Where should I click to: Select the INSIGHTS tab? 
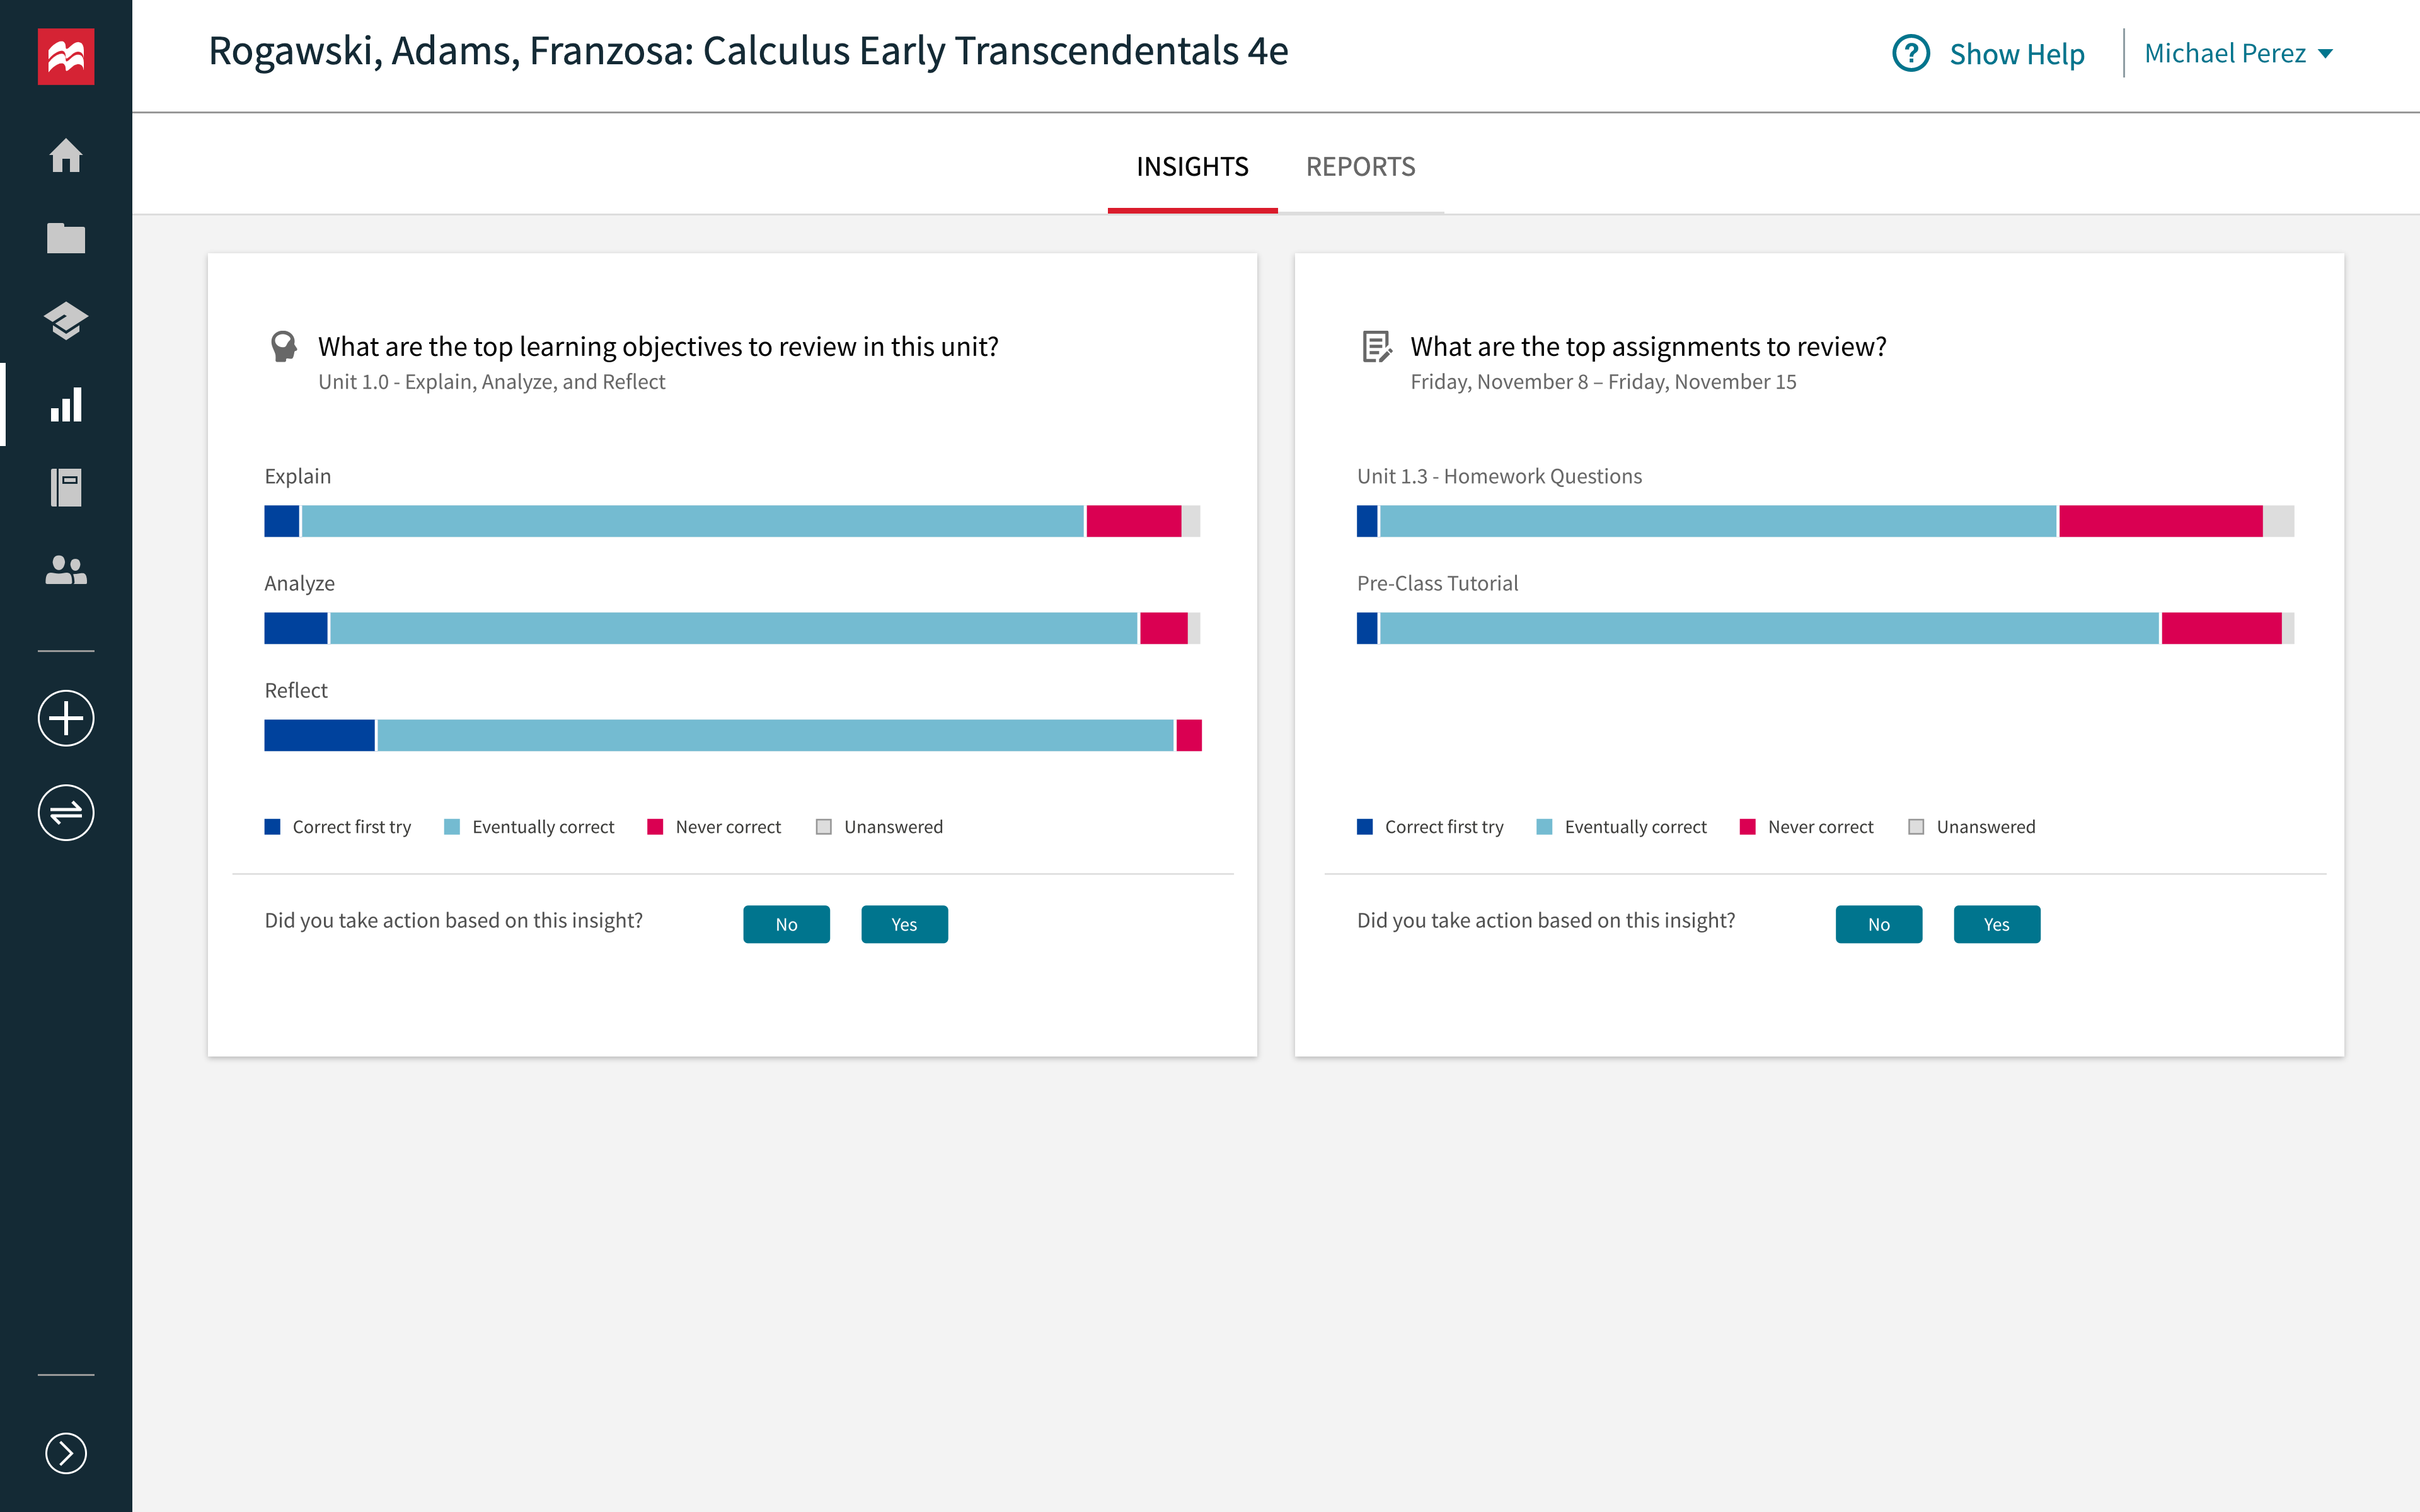[x=1192, y=166]
